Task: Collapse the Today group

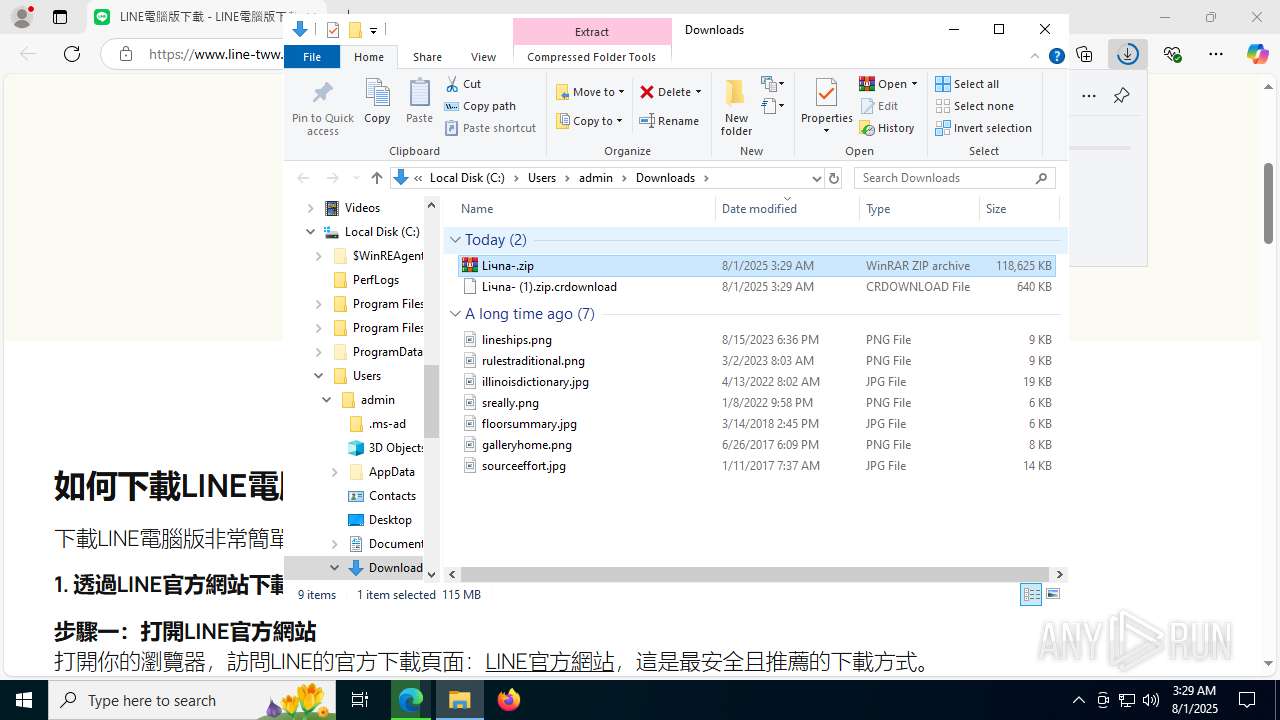Action: [x=455, y=240]
